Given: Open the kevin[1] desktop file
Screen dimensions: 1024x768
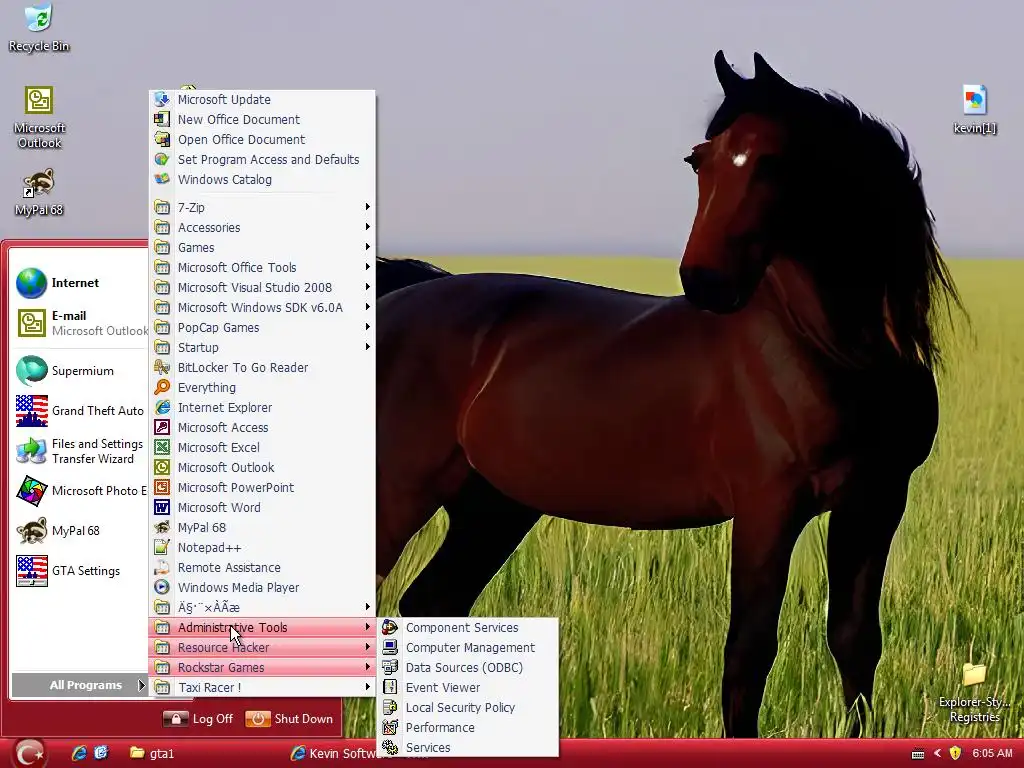Looking at the screenshot, I should [974, 109].
